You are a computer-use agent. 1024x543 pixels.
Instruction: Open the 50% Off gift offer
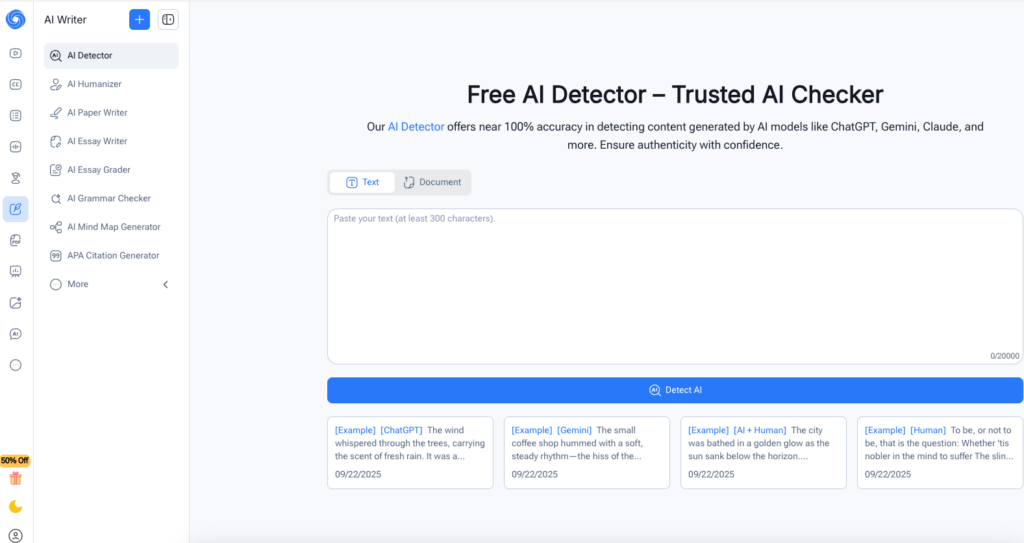tap(15, 471)
